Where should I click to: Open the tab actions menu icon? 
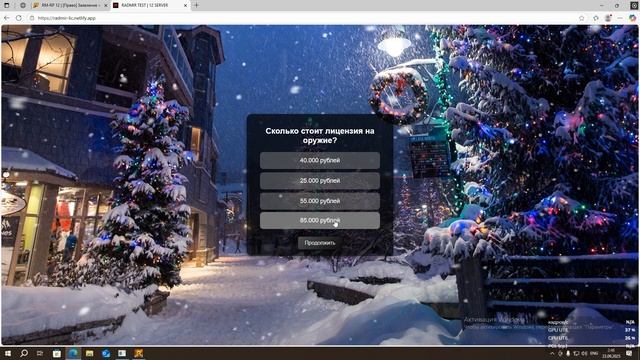coord(7,5)
